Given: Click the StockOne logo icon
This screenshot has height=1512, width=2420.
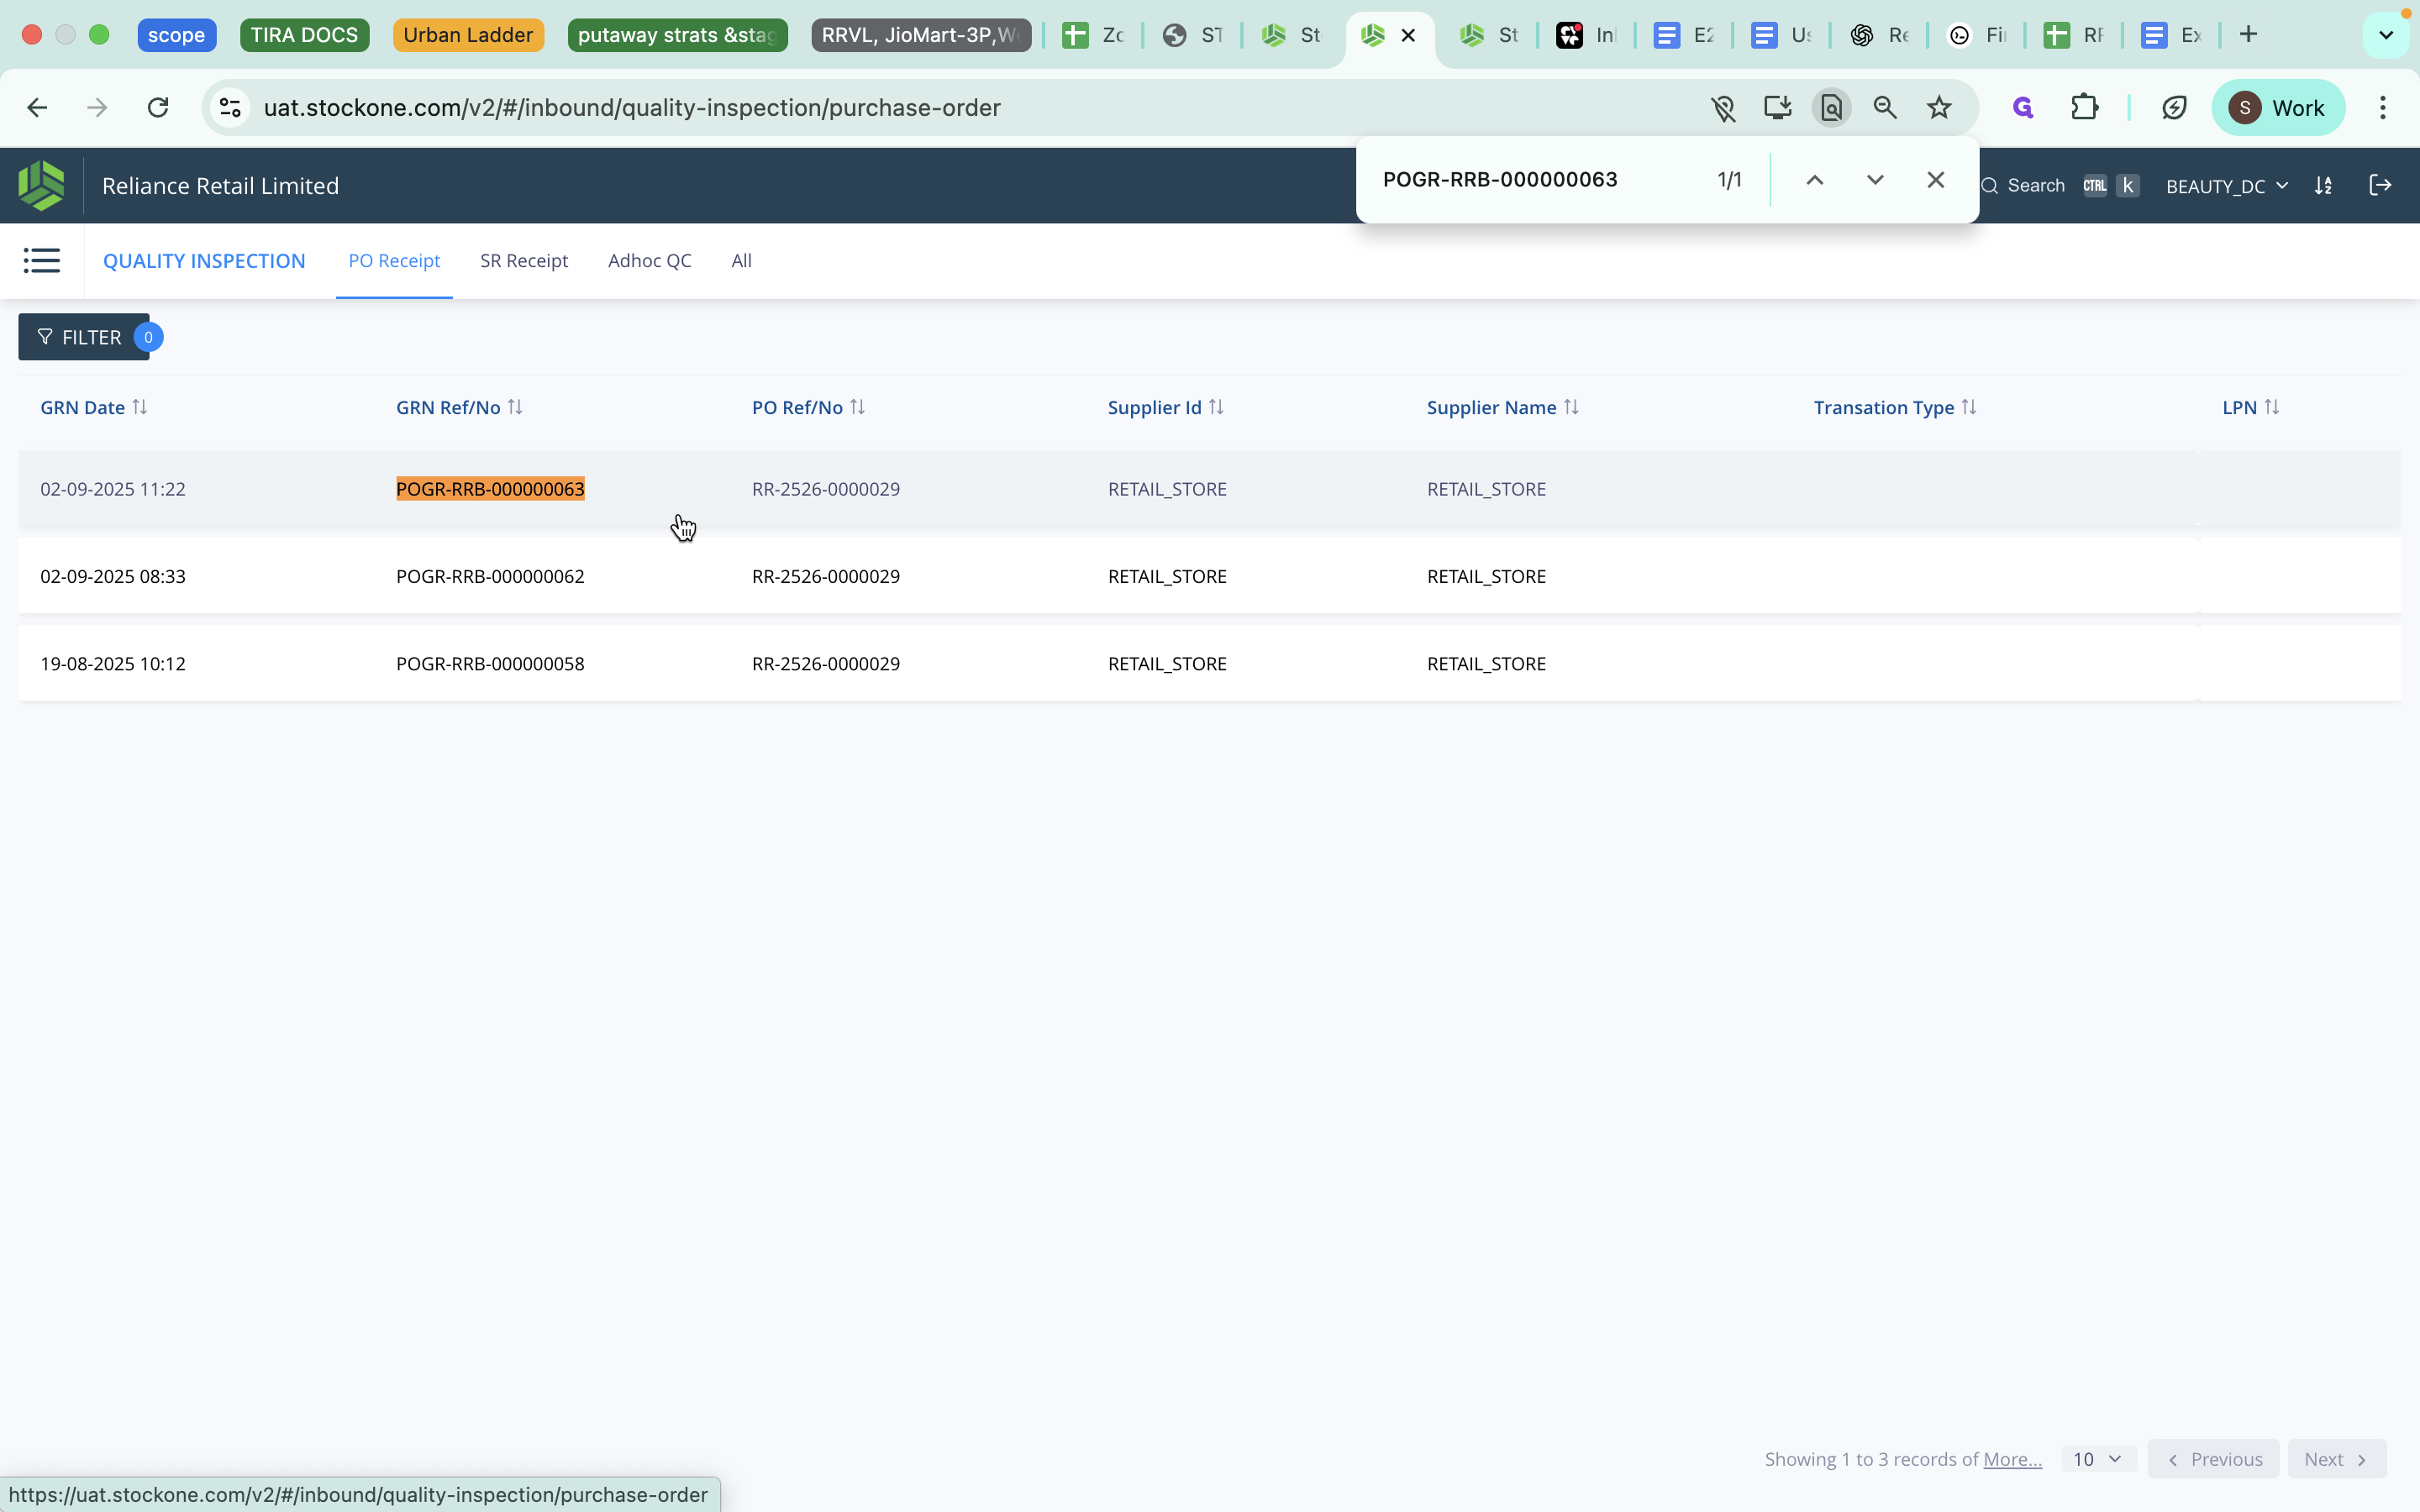Looking at the screenshot, I should click(40, 184).
